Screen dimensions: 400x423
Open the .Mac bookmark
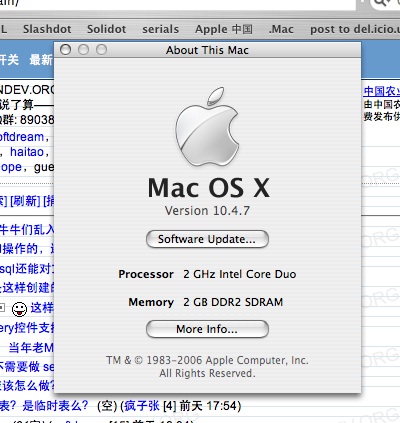click(x=281, y=29)
